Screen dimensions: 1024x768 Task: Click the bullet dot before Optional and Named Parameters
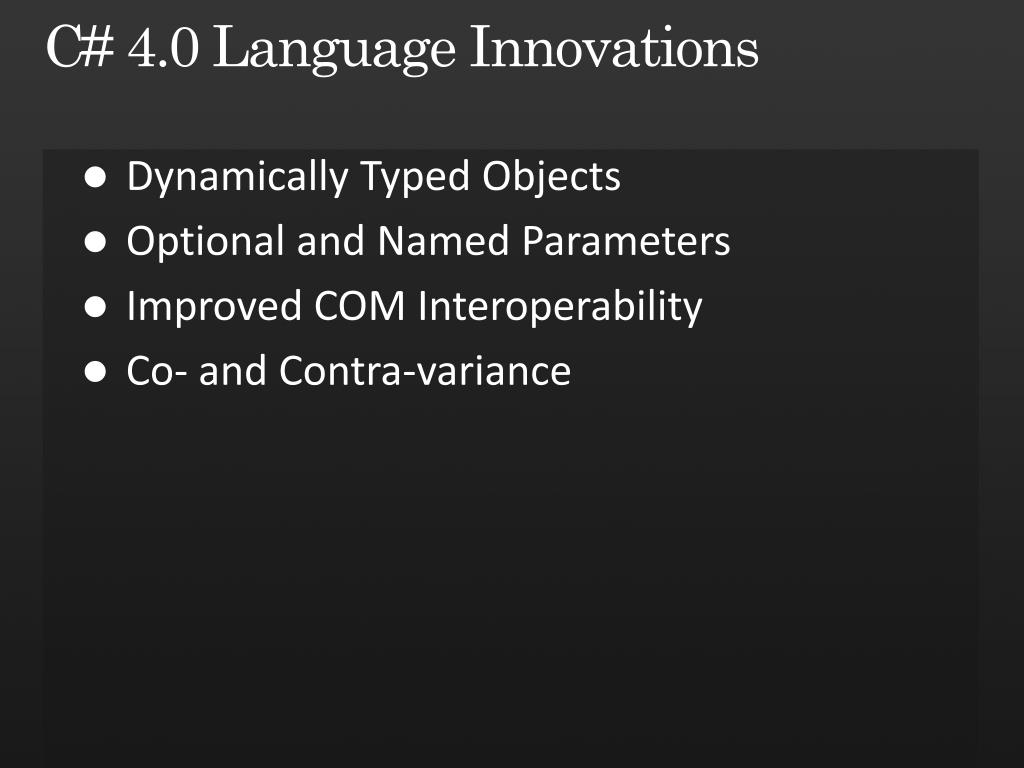click(x=95, y=242)
